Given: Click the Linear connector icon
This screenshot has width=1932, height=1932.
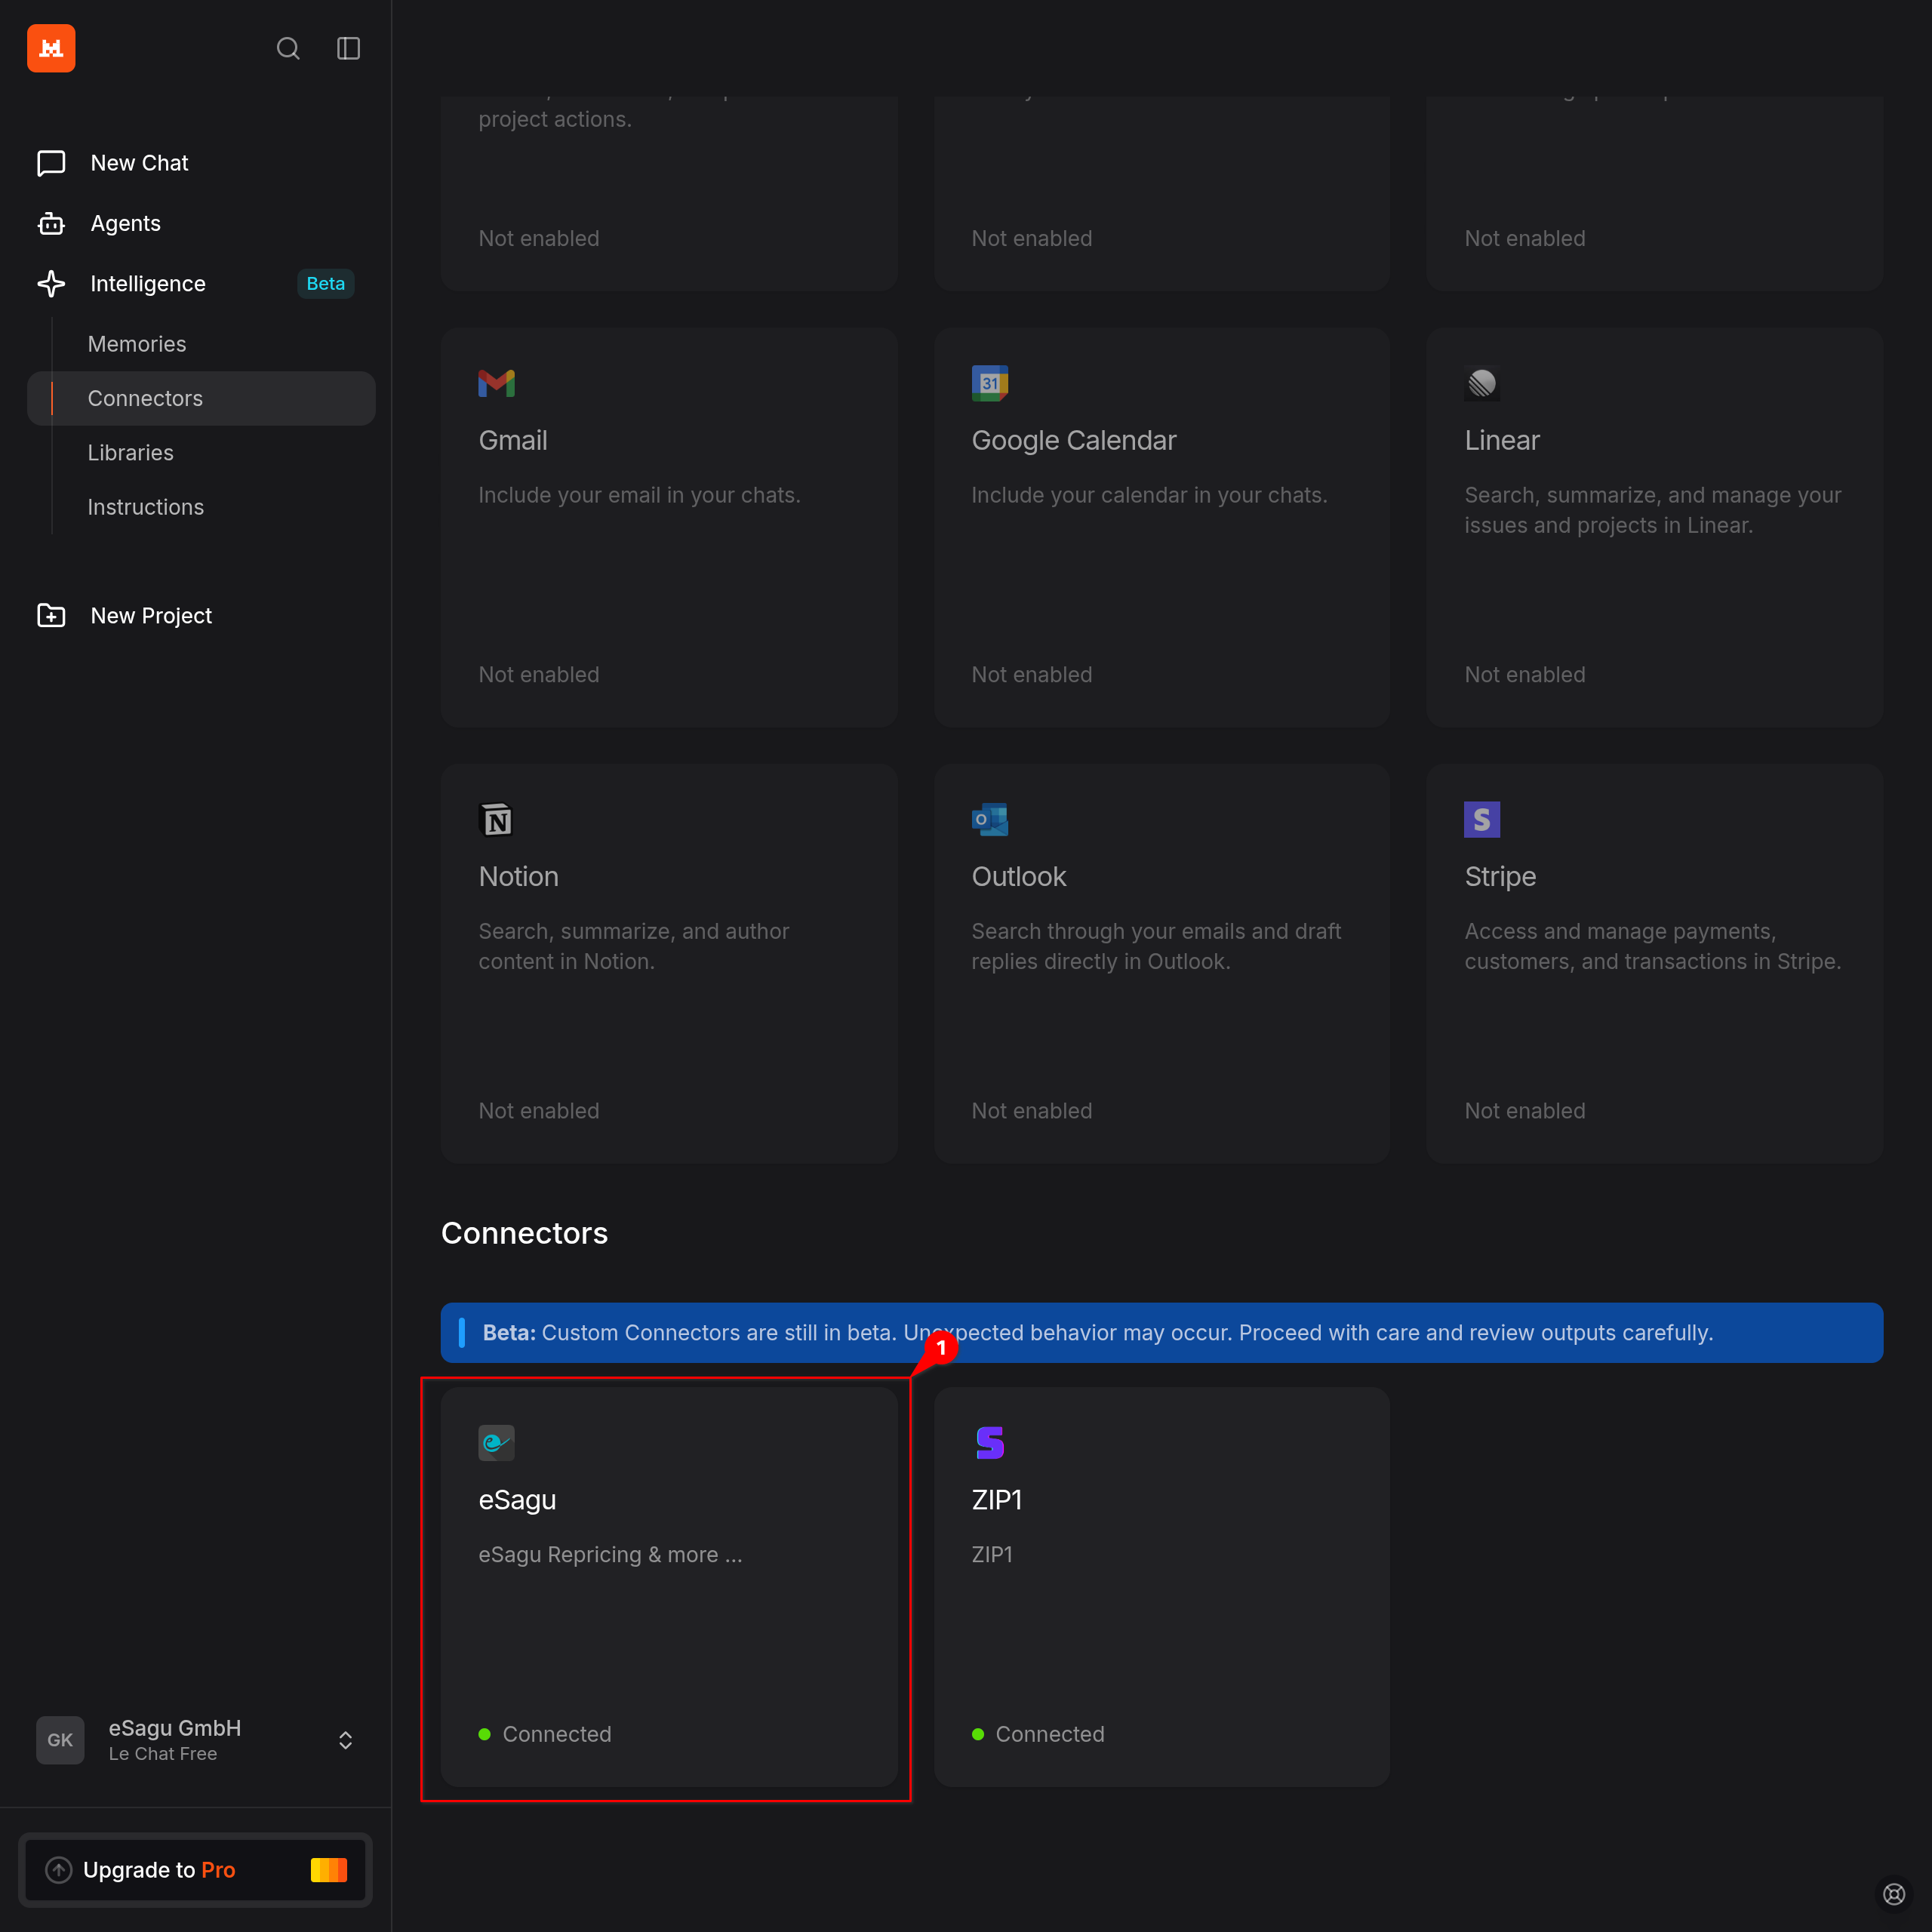Looking at the screenshot, I should pos(1481,383).
